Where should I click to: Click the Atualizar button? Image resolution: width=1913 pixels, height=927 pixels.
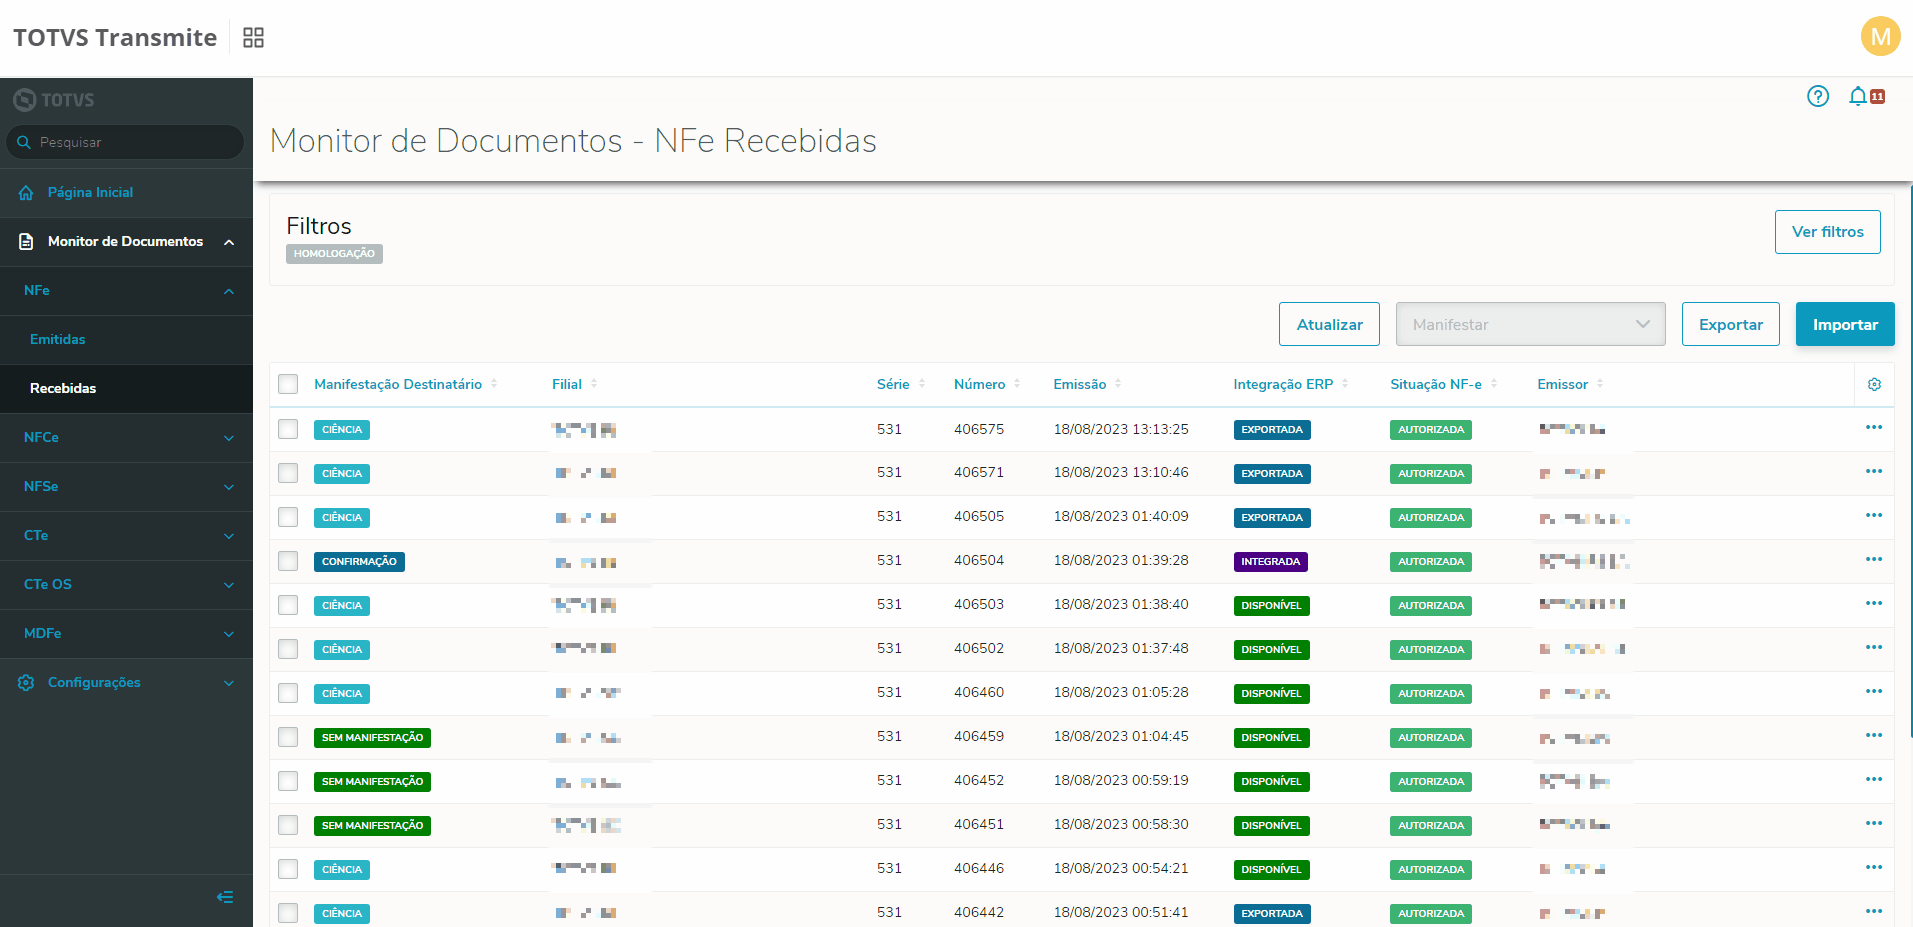[x=1329, y=324]
